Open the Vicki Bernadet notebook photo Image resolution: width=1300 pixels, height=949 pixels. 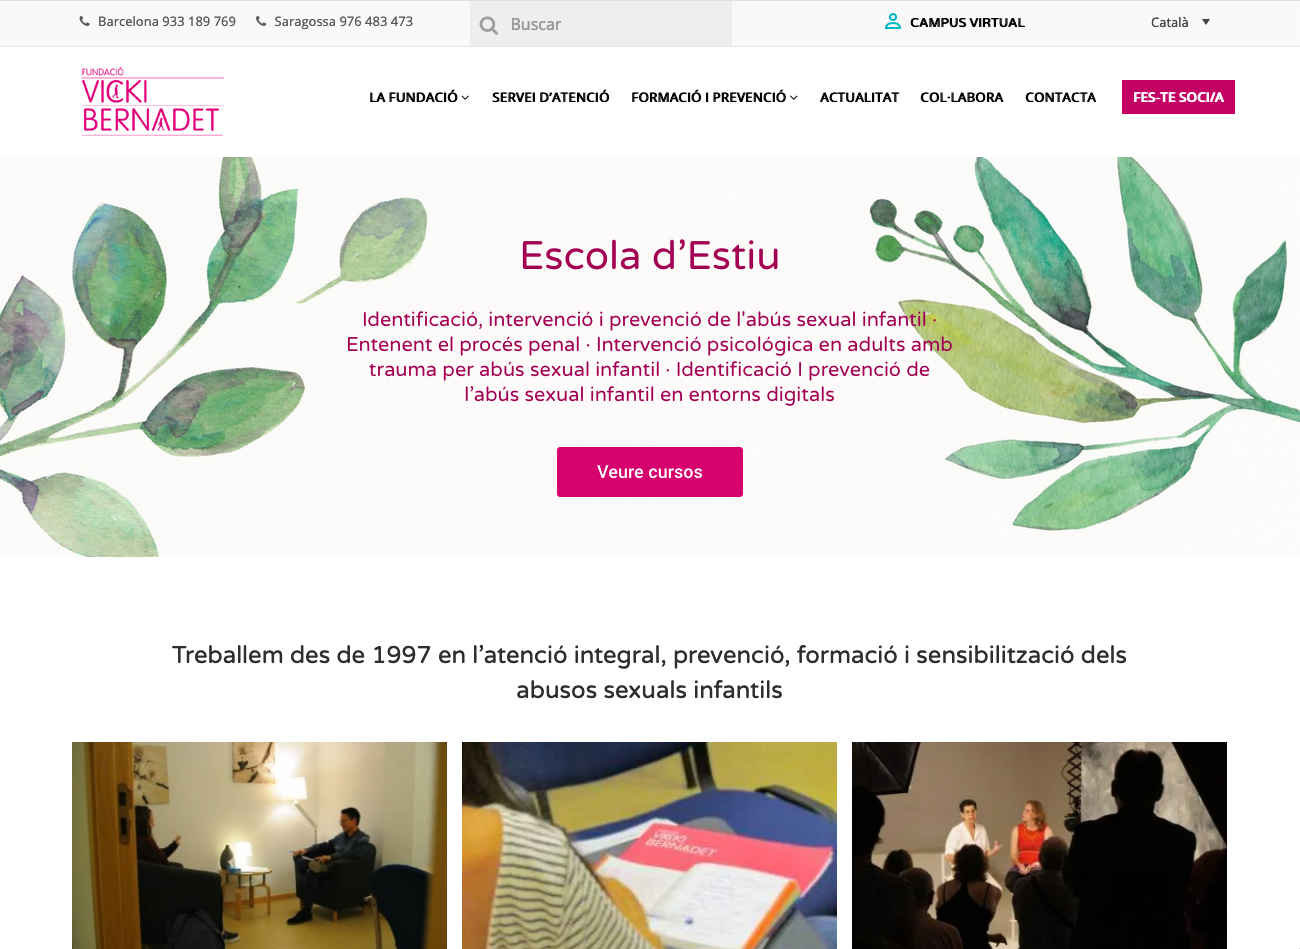[x=649, y=845]
